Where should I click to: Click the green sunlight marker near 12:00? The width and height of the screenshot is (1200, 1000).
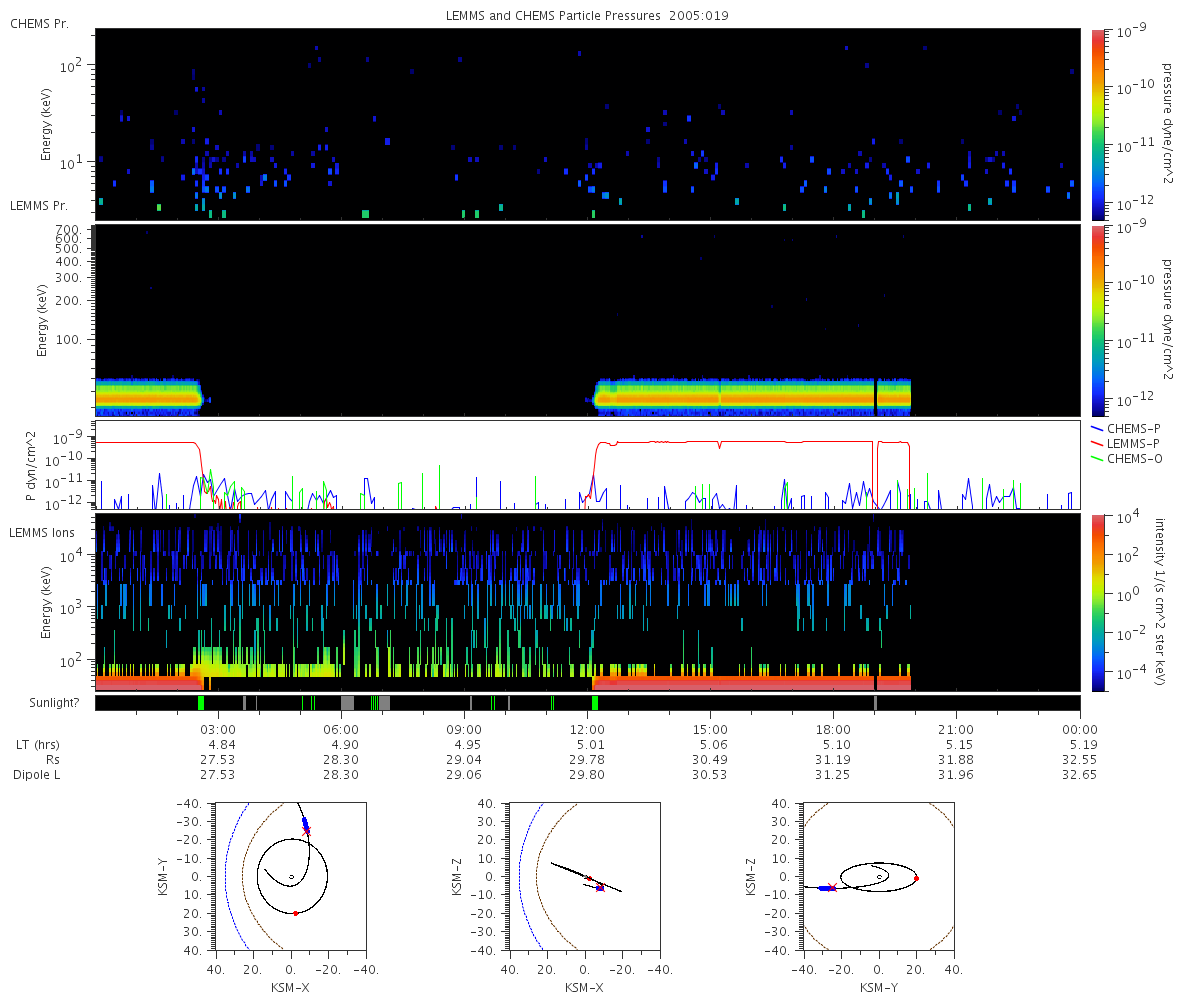pos(594,703)
